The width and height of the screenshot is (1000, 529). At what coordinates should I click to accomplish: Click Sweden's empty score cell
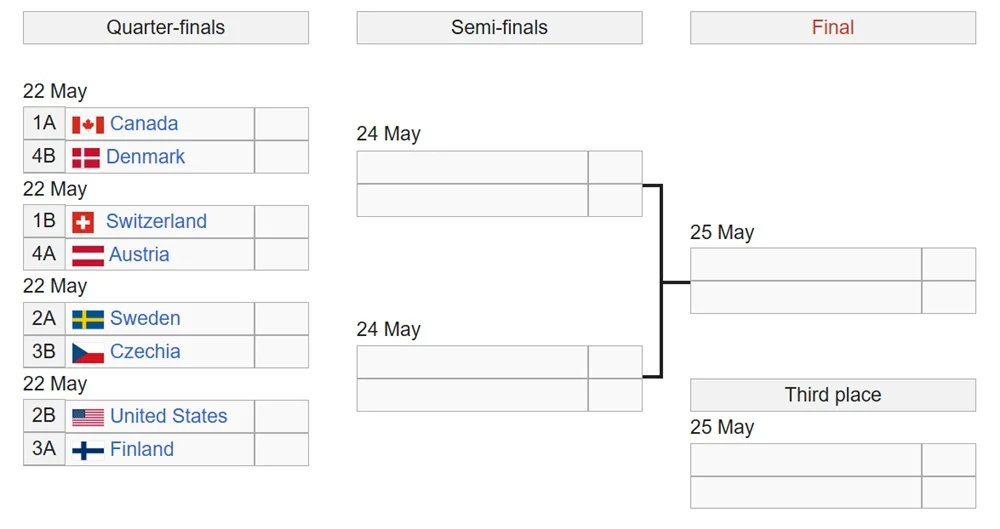pos(281,319)
